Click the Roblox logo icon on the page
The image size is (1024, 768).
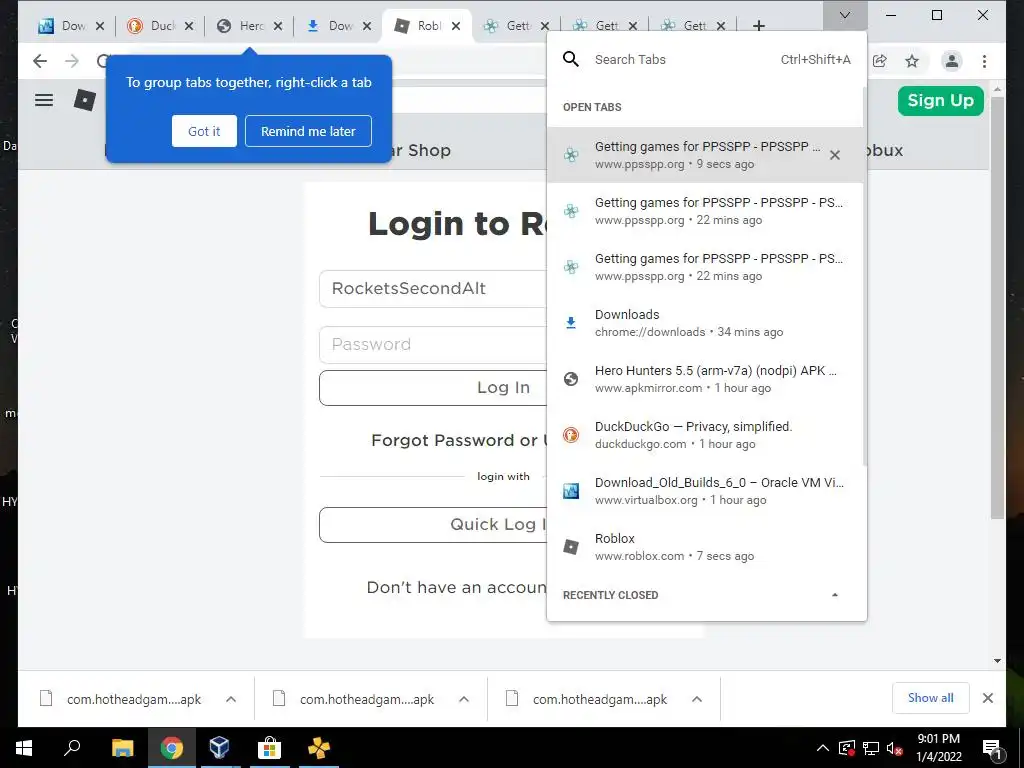85,100
